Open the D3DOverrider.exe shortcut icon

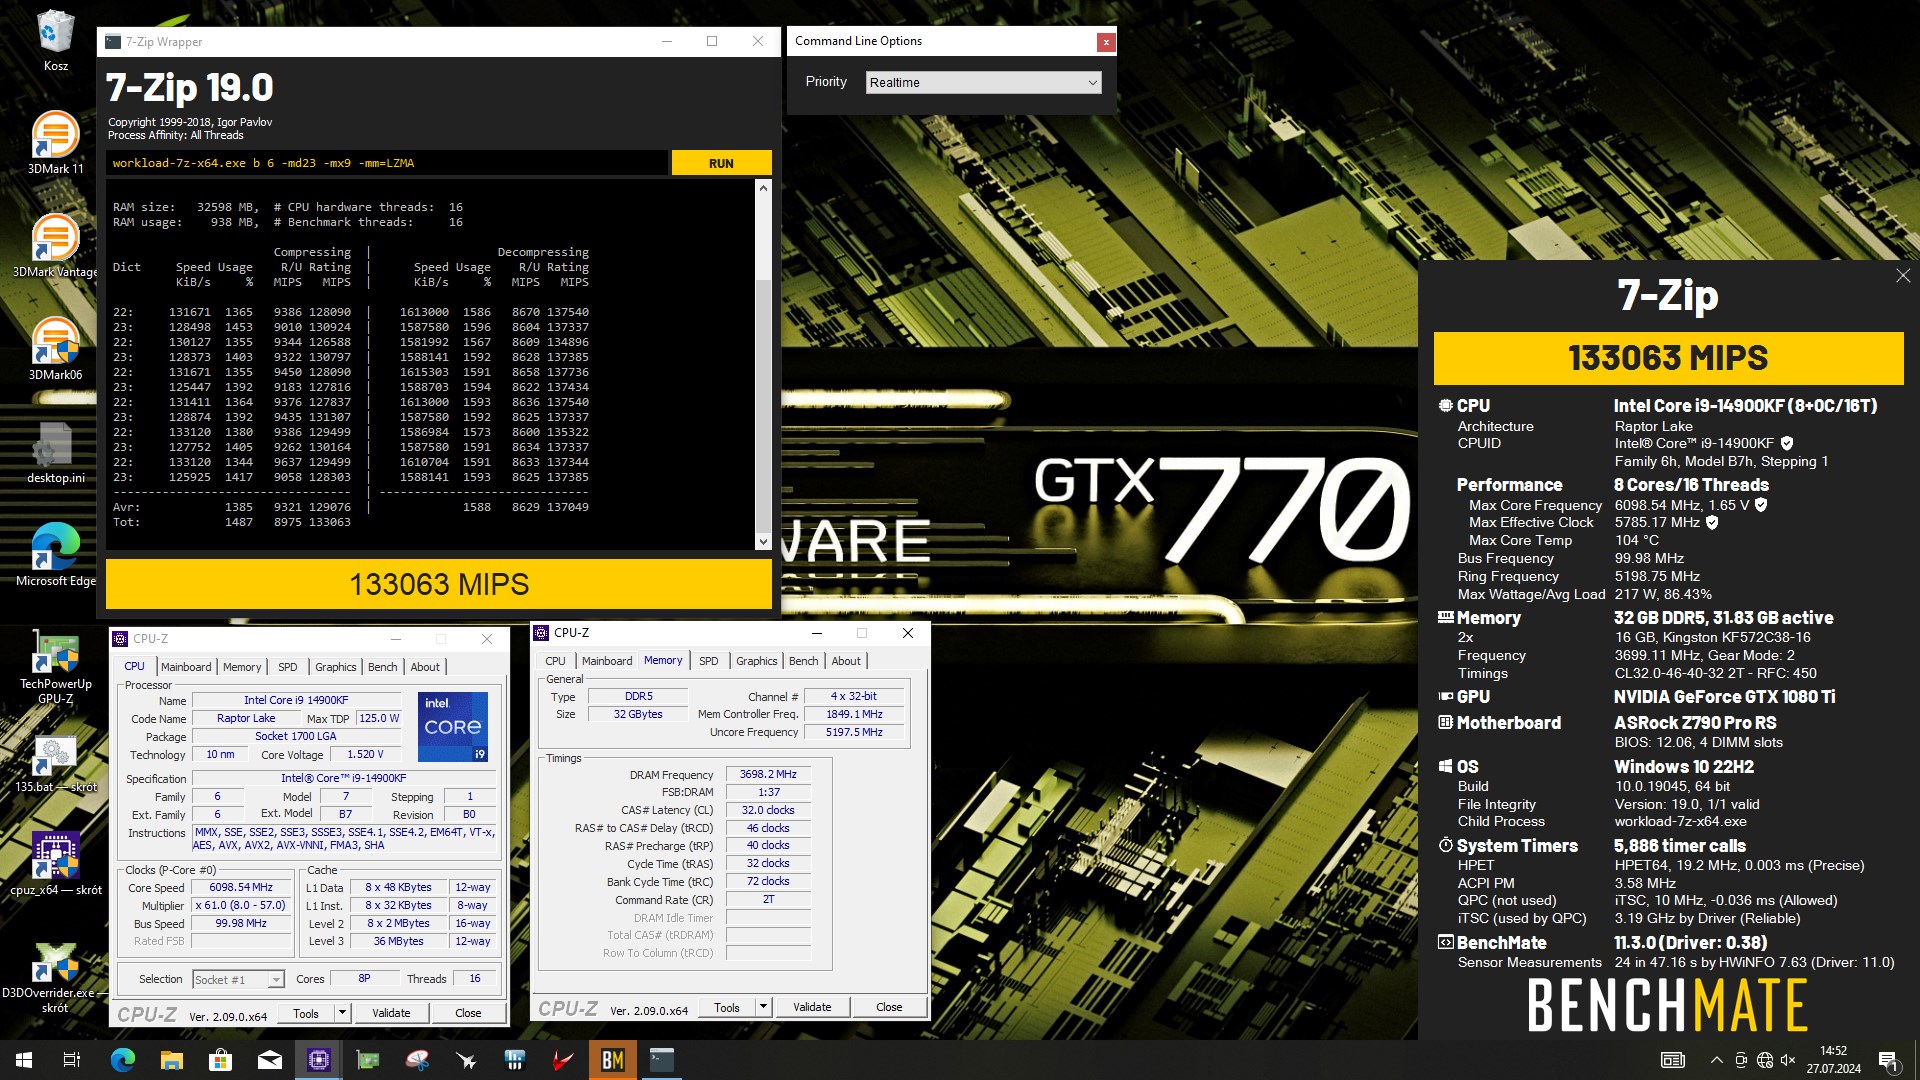point(55,978)
